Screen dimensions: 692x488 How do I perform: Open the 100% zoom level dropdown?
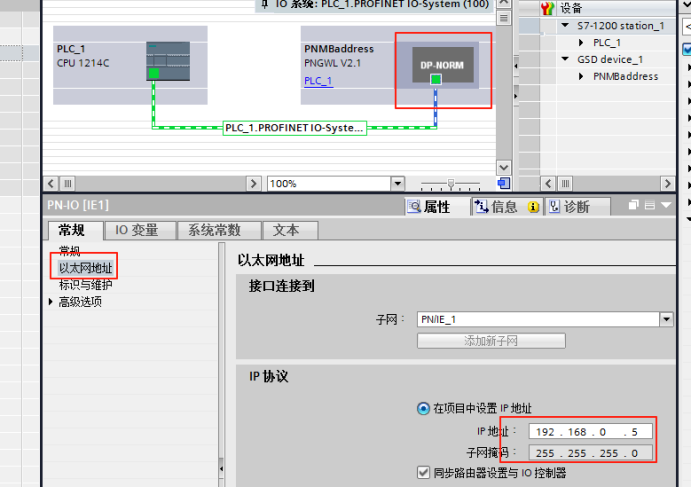tap(397, 183)
